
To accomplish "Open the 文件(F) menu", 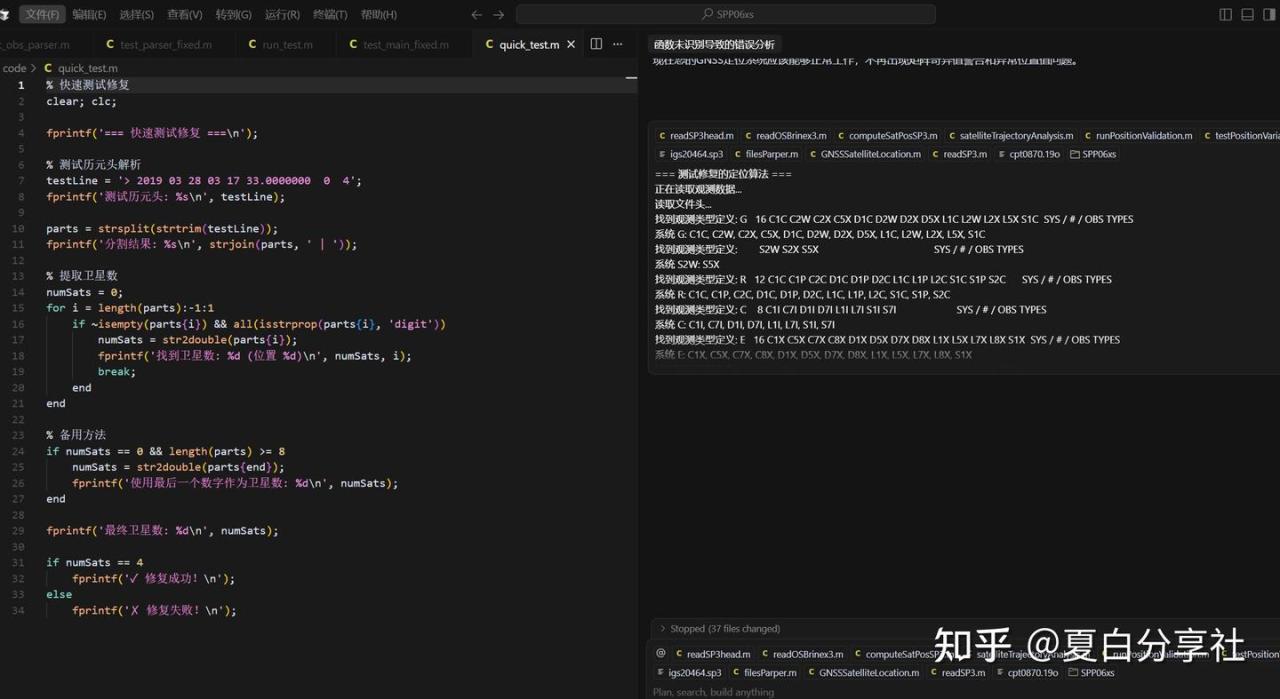I will click(x=42, y=15).
